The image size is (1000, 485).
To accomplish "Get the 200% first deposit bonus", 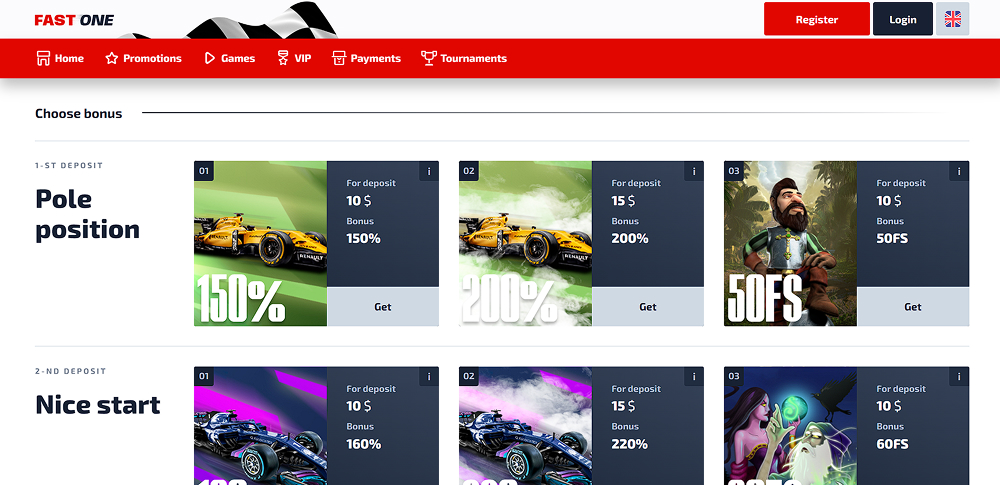I will [x=648, y=307].
